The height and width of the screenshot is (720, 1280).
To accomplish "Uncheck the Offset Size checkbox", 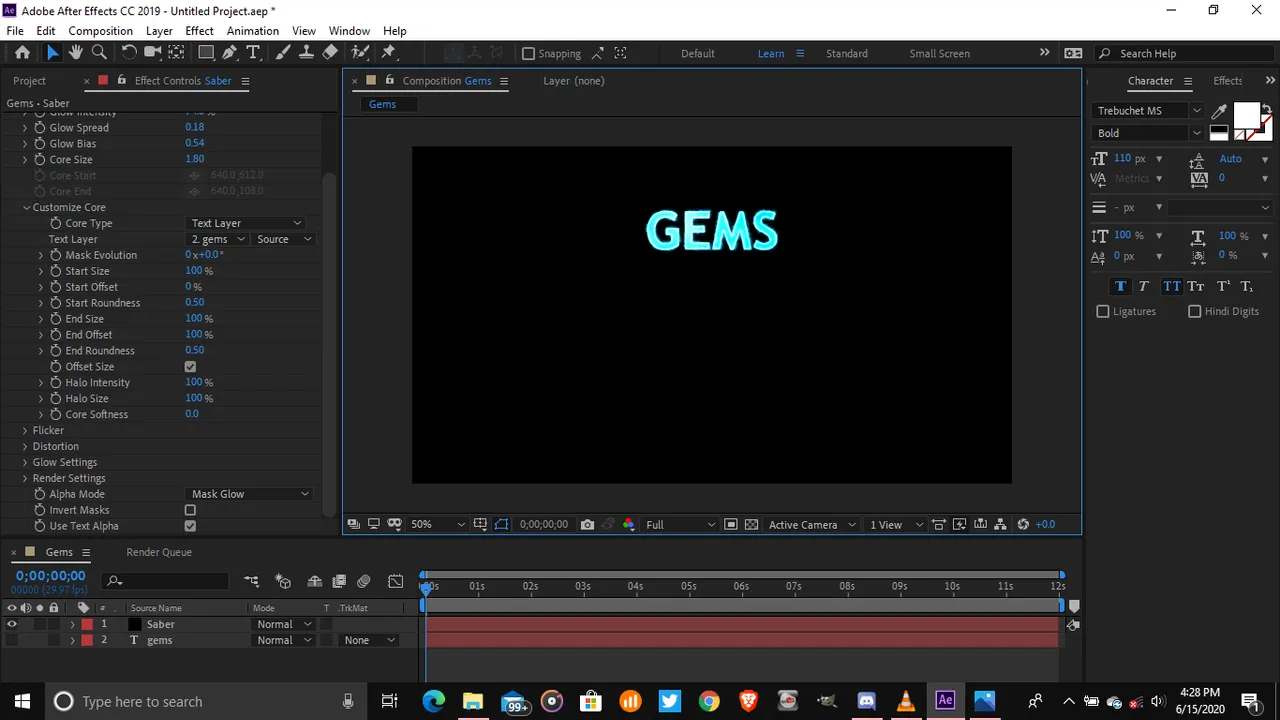I will (190, 367).
